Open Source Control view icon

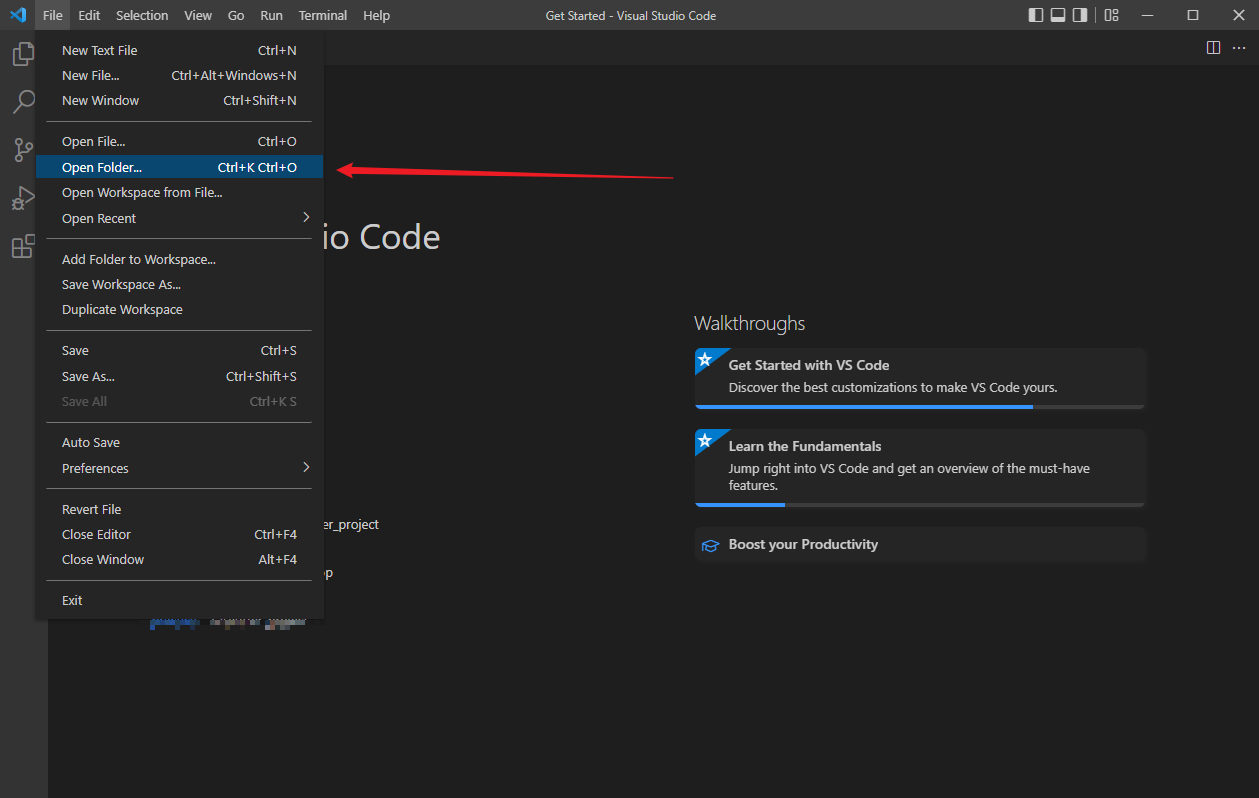tap(23, 150)
